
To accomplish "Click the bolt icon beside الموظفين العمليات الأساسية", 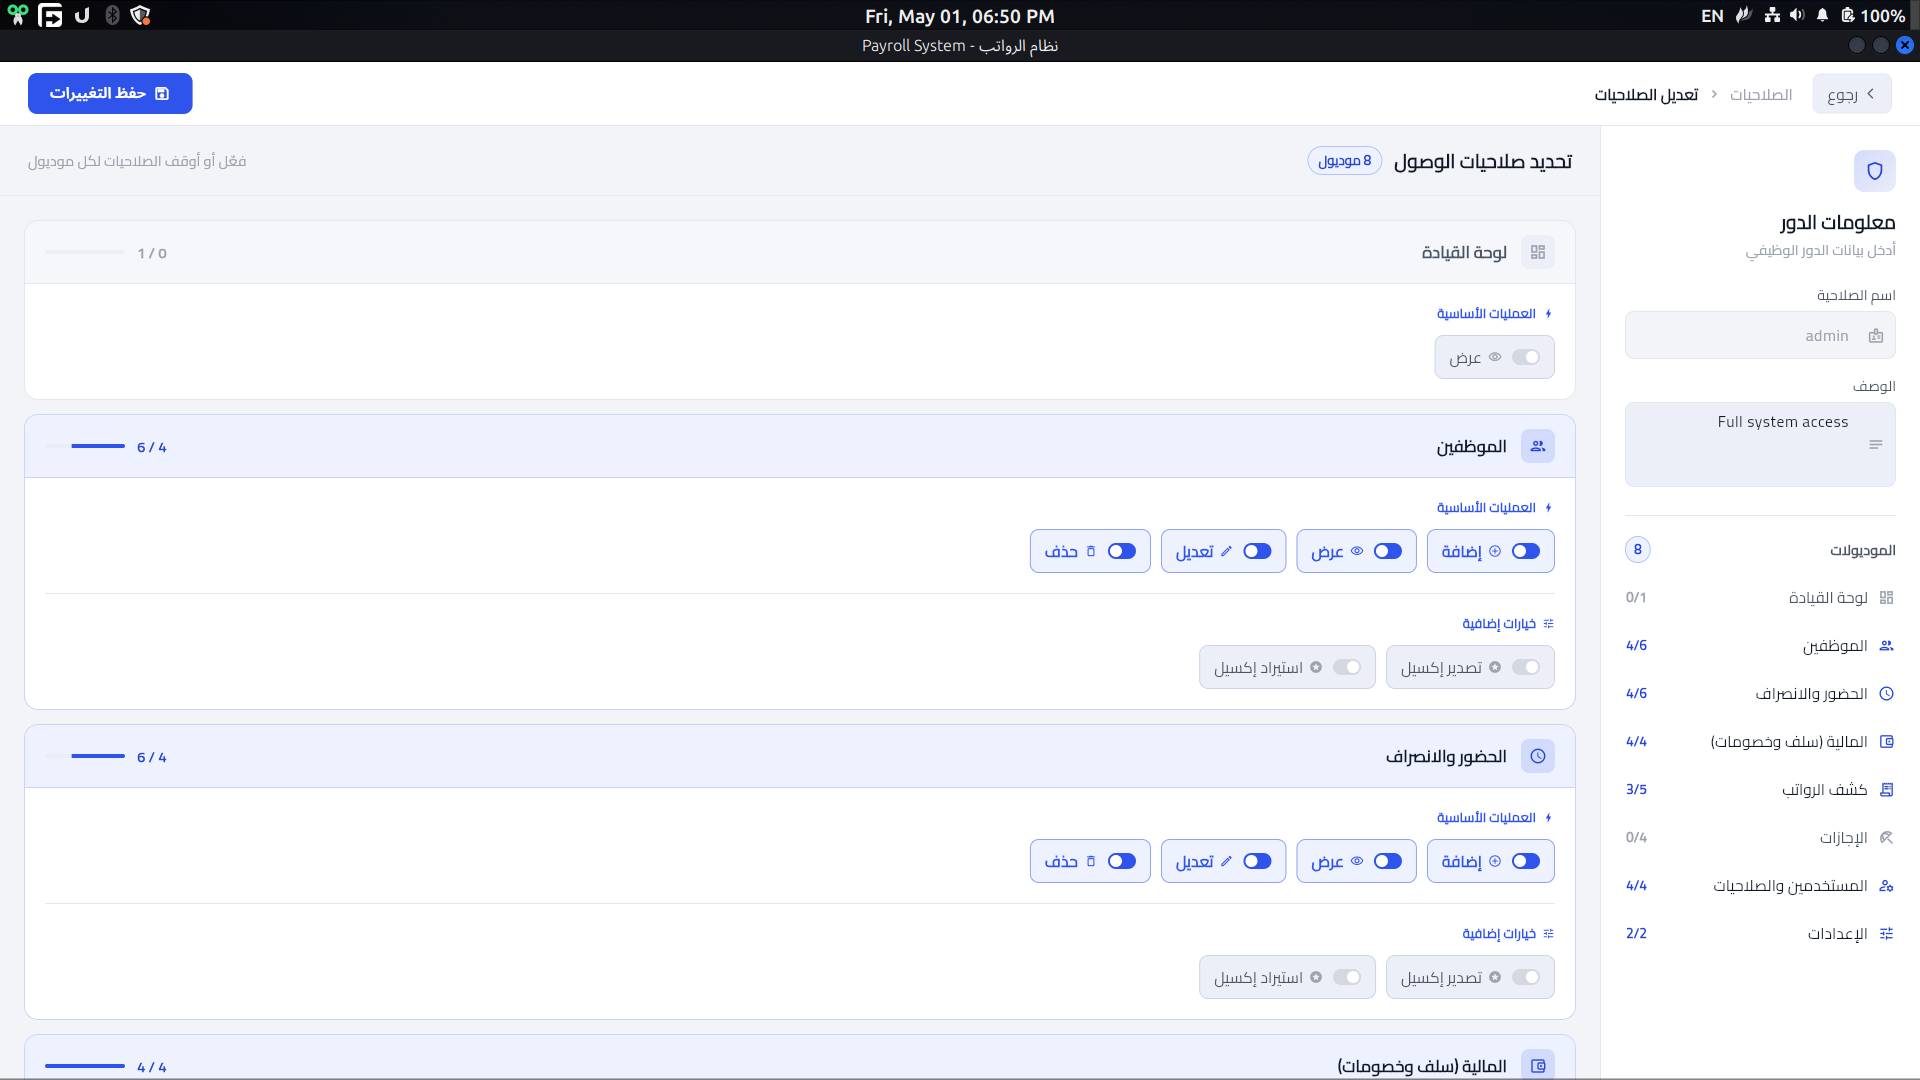I will point(1548,508).
